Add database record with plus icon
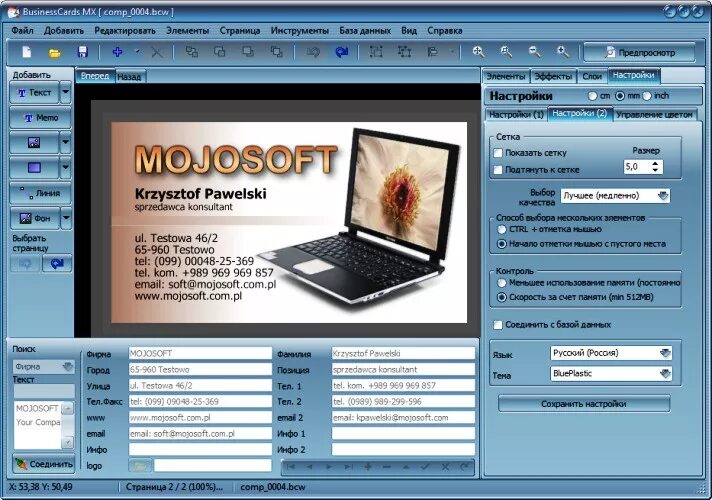The width and height of the screenshot is (712, 500). tap(368, 467)
